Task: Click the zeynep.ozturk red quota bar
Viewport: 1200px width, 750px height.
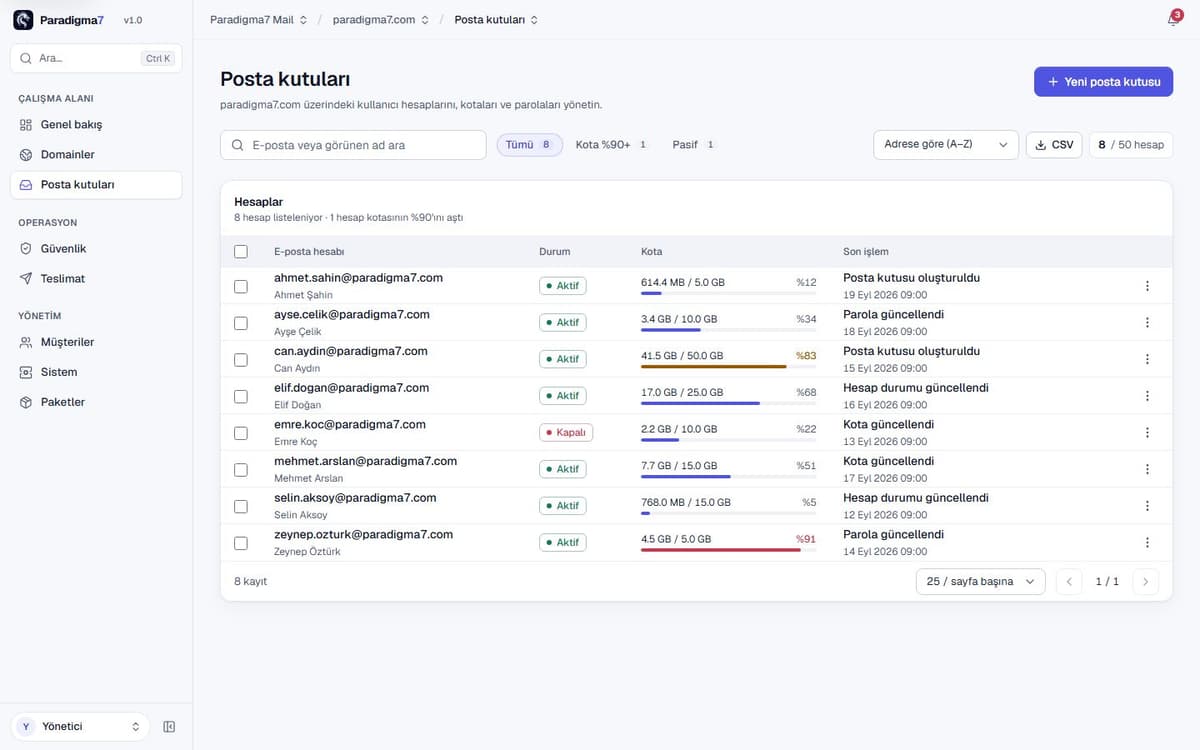Action: tap(728, 550)
